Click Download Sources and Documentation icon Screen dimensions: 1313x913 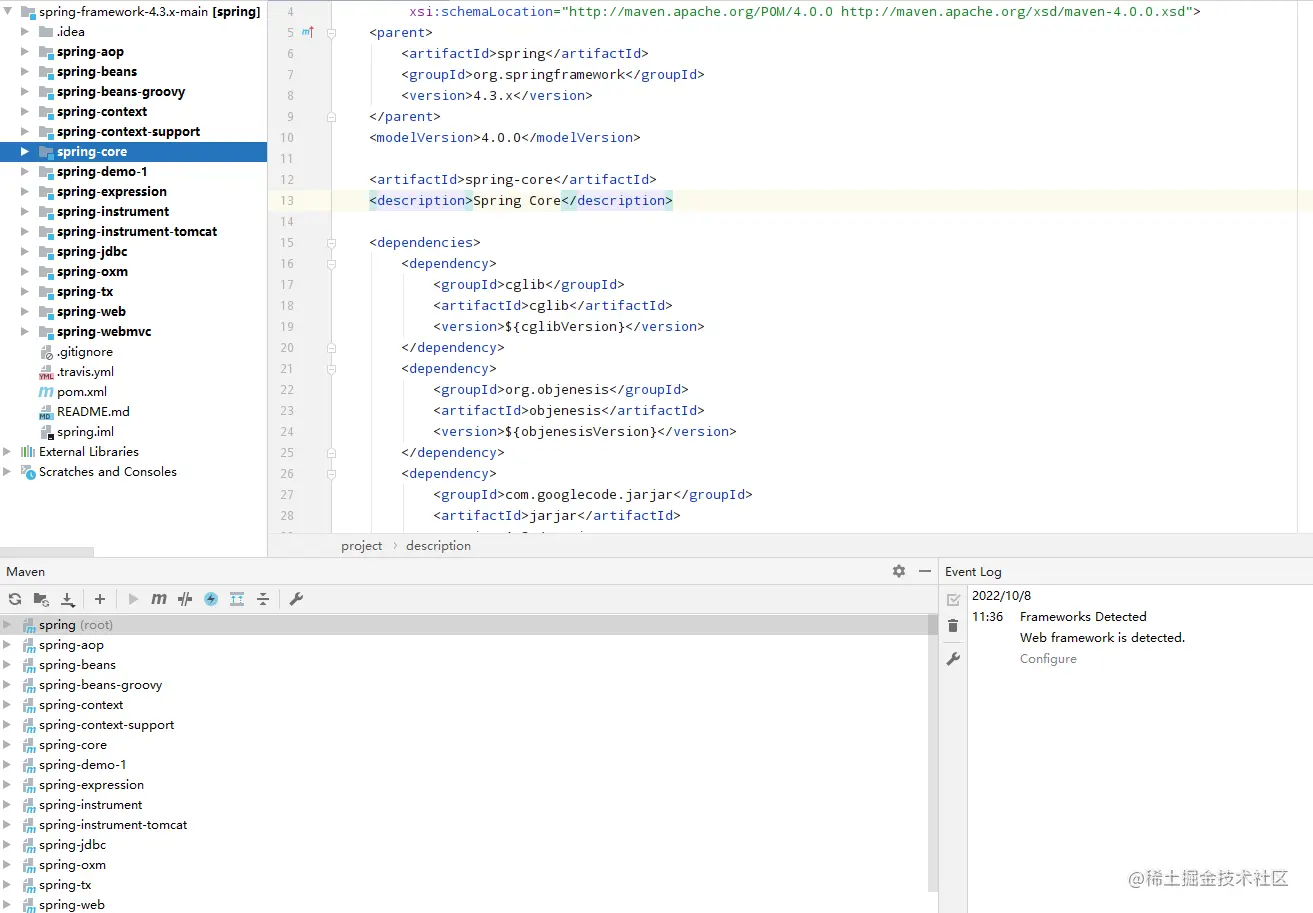coord(67,599)
